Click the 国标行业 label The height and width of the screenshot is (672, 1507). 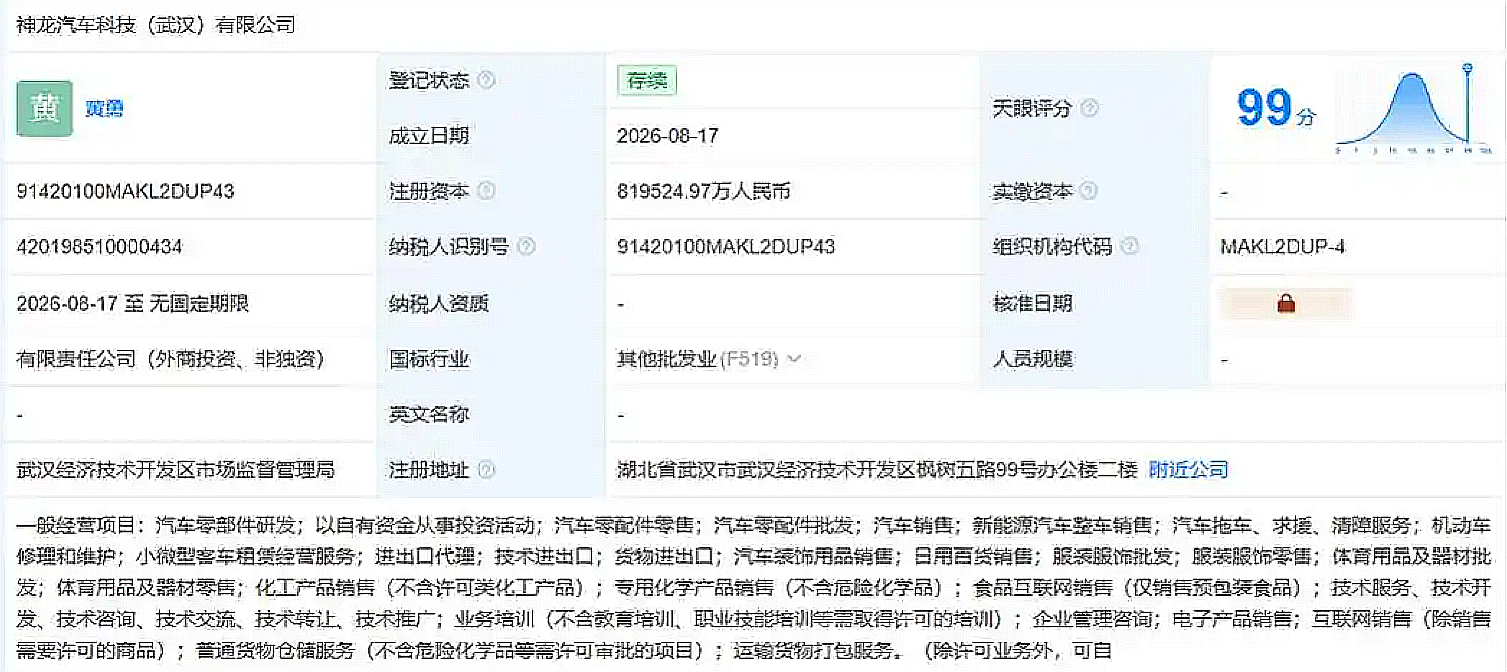[429, 358]
